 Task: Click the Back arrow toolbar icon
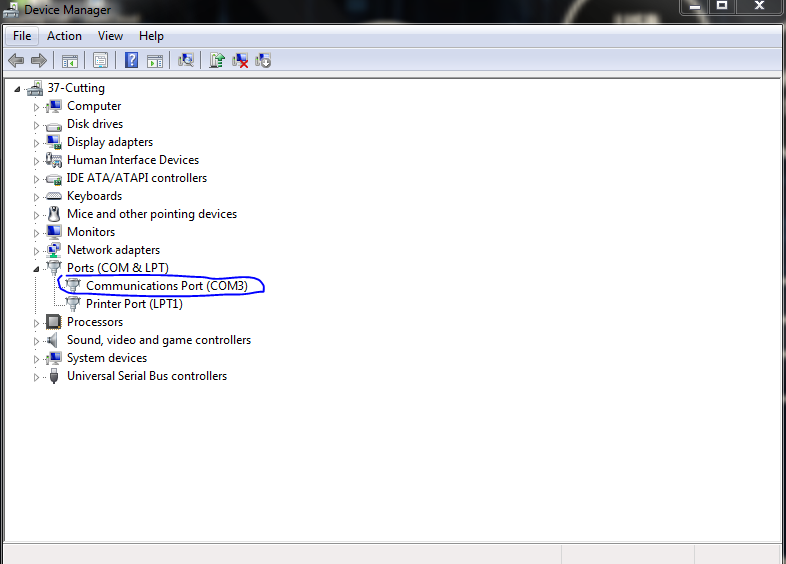[16, 61]
